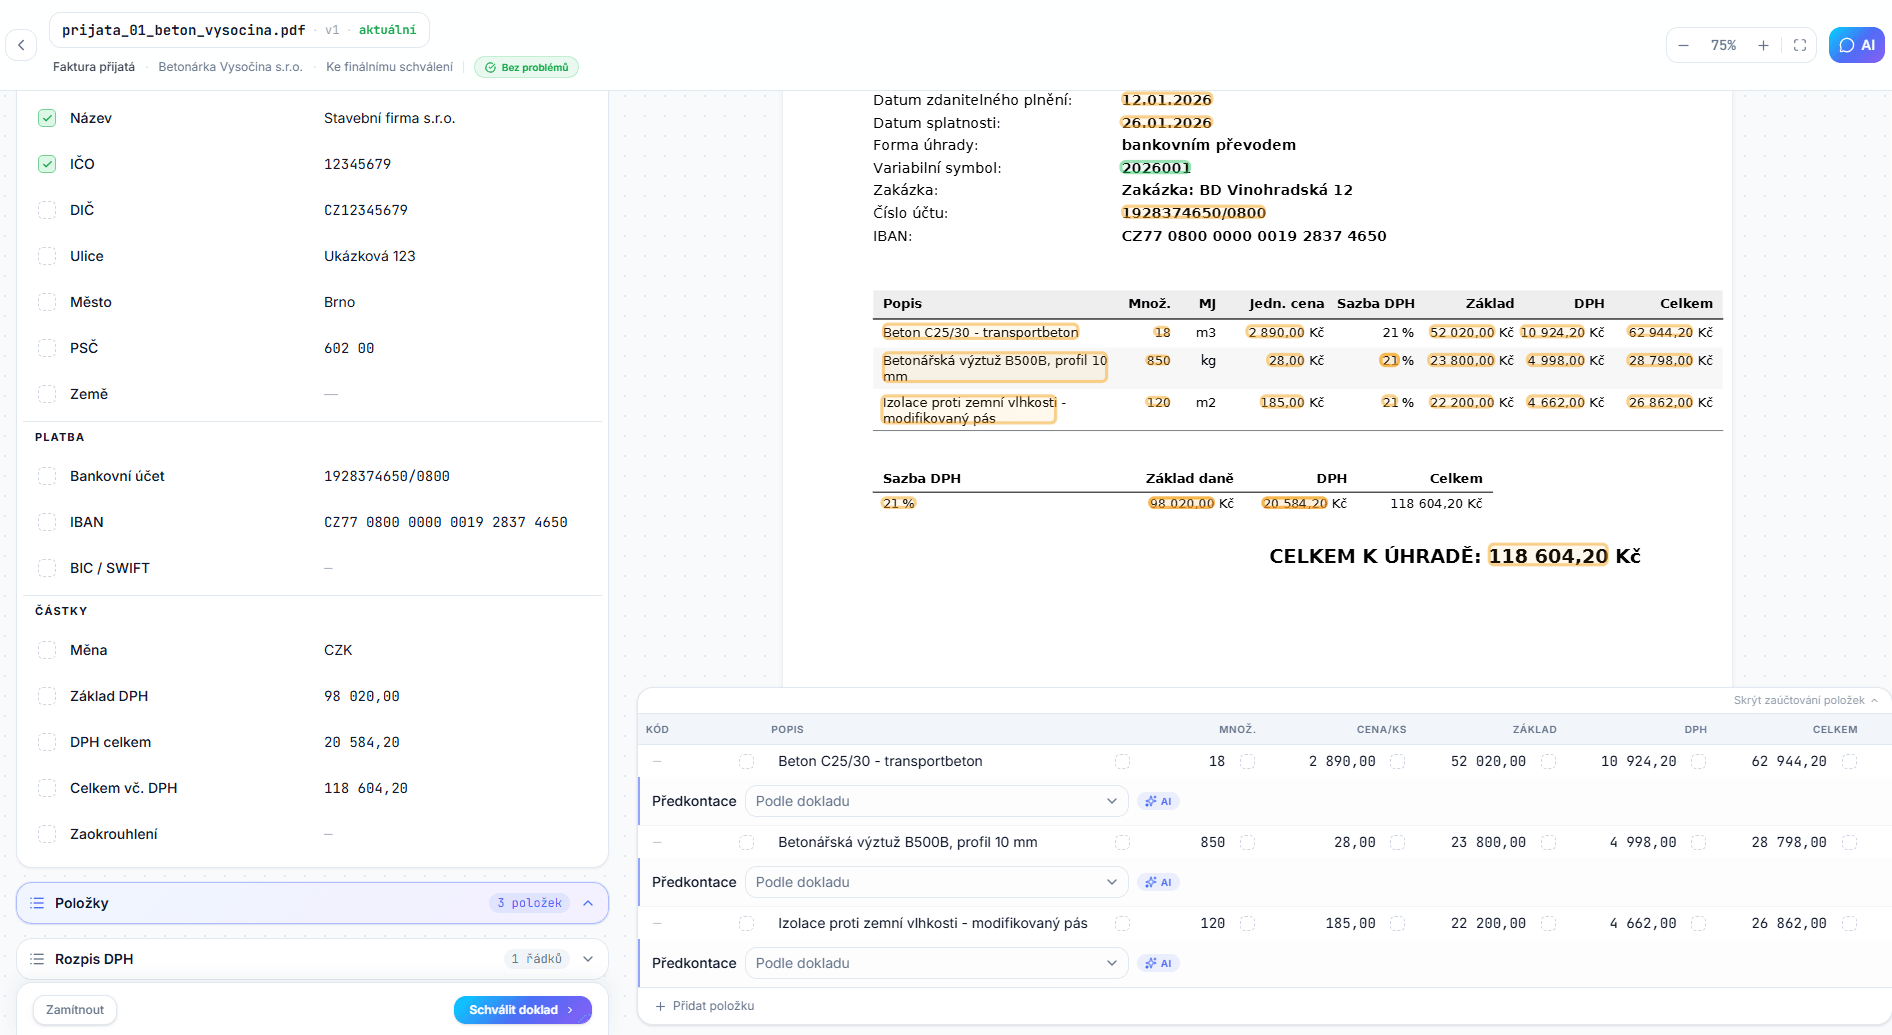The width and height of the screenshot is (1892, 1035).
Task: Hide item accounting via Skrýt zaúčtování položek
Action: pyautogui.click(x=1805, y=700)
